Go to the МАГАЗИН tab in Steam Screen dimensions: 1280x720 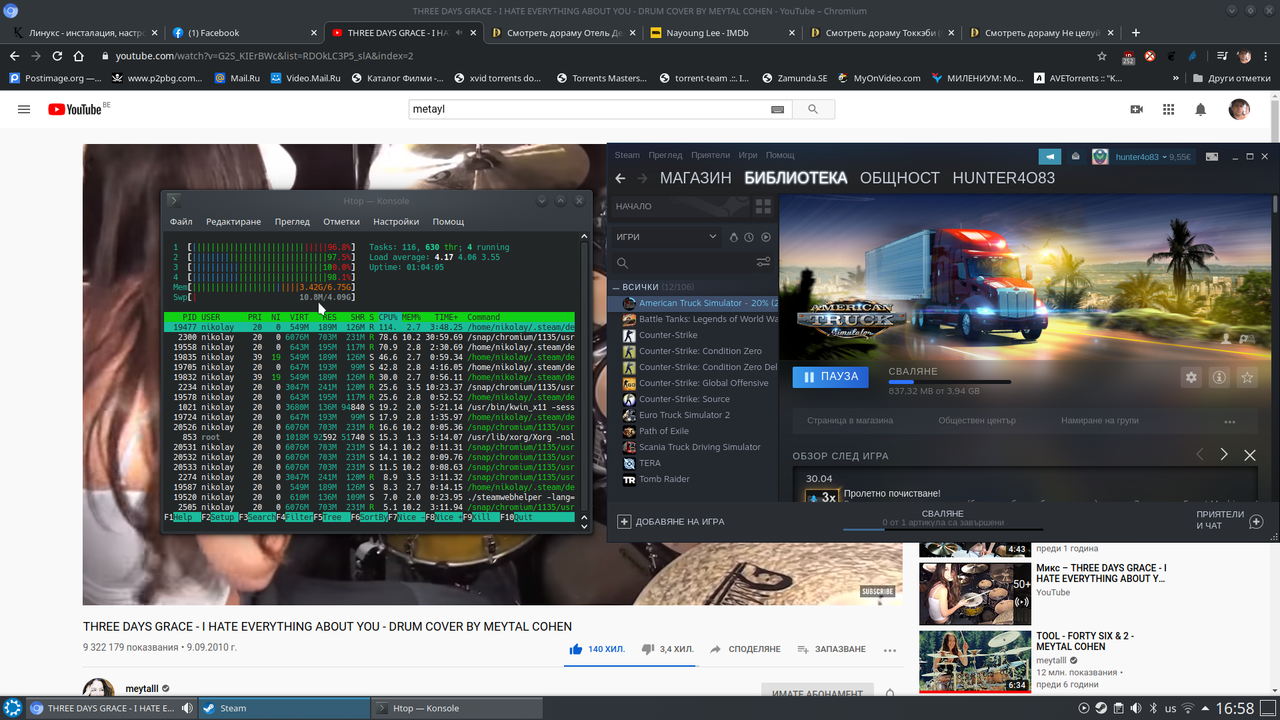click(x=696, y=178)
